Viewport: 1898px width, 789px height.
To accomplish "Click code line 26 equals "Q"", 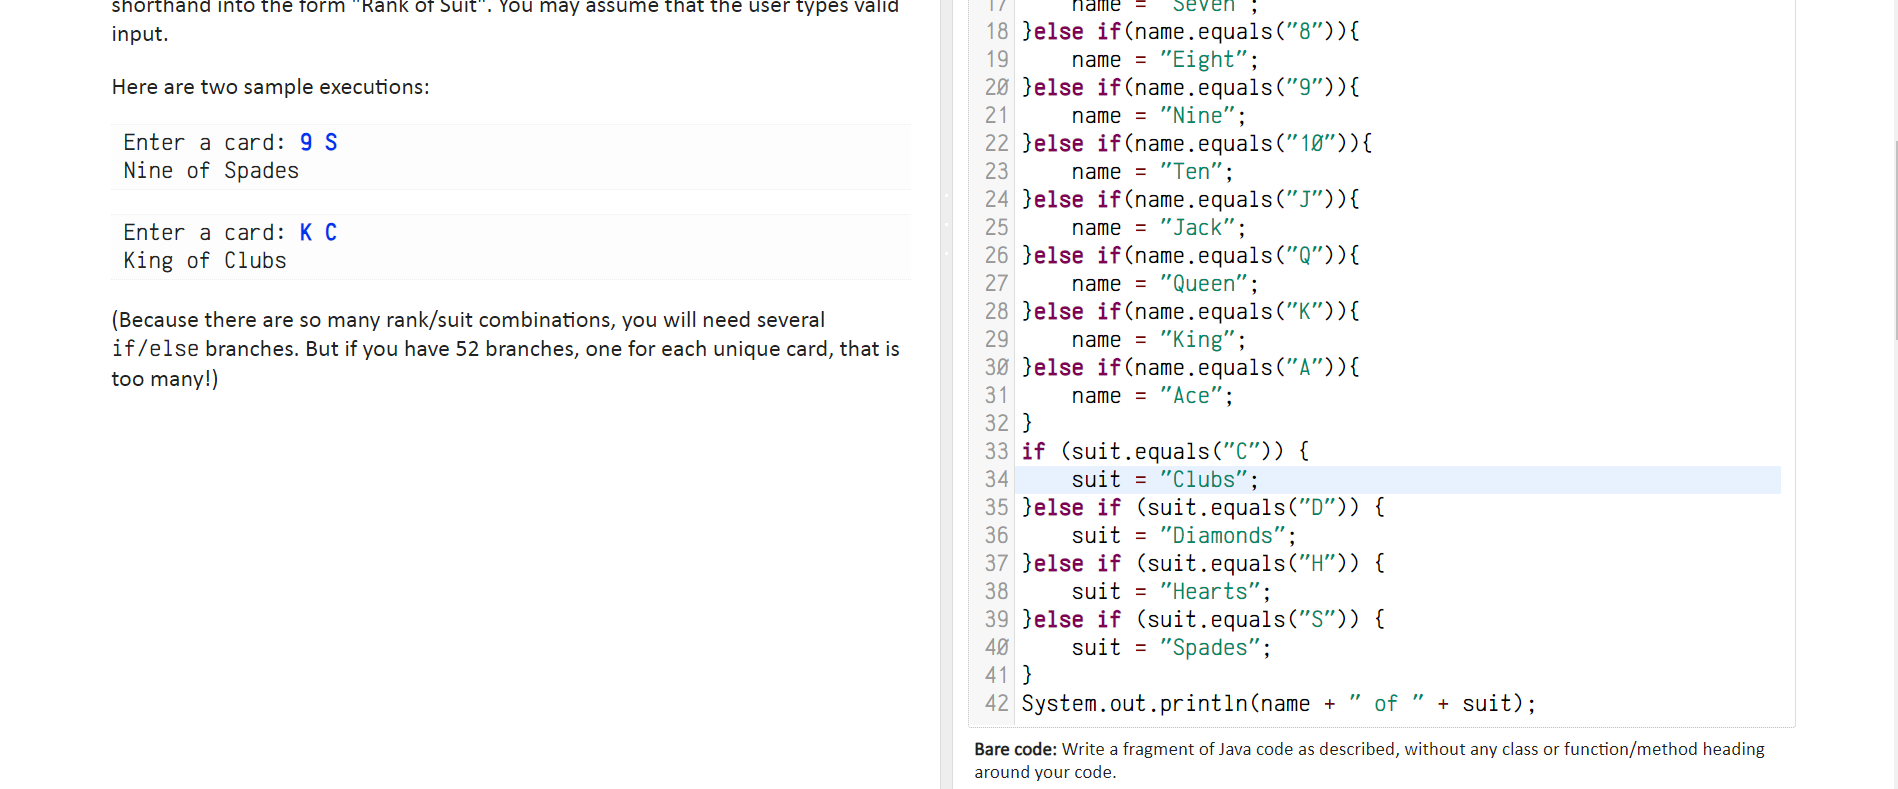I will coord(1190,255).
